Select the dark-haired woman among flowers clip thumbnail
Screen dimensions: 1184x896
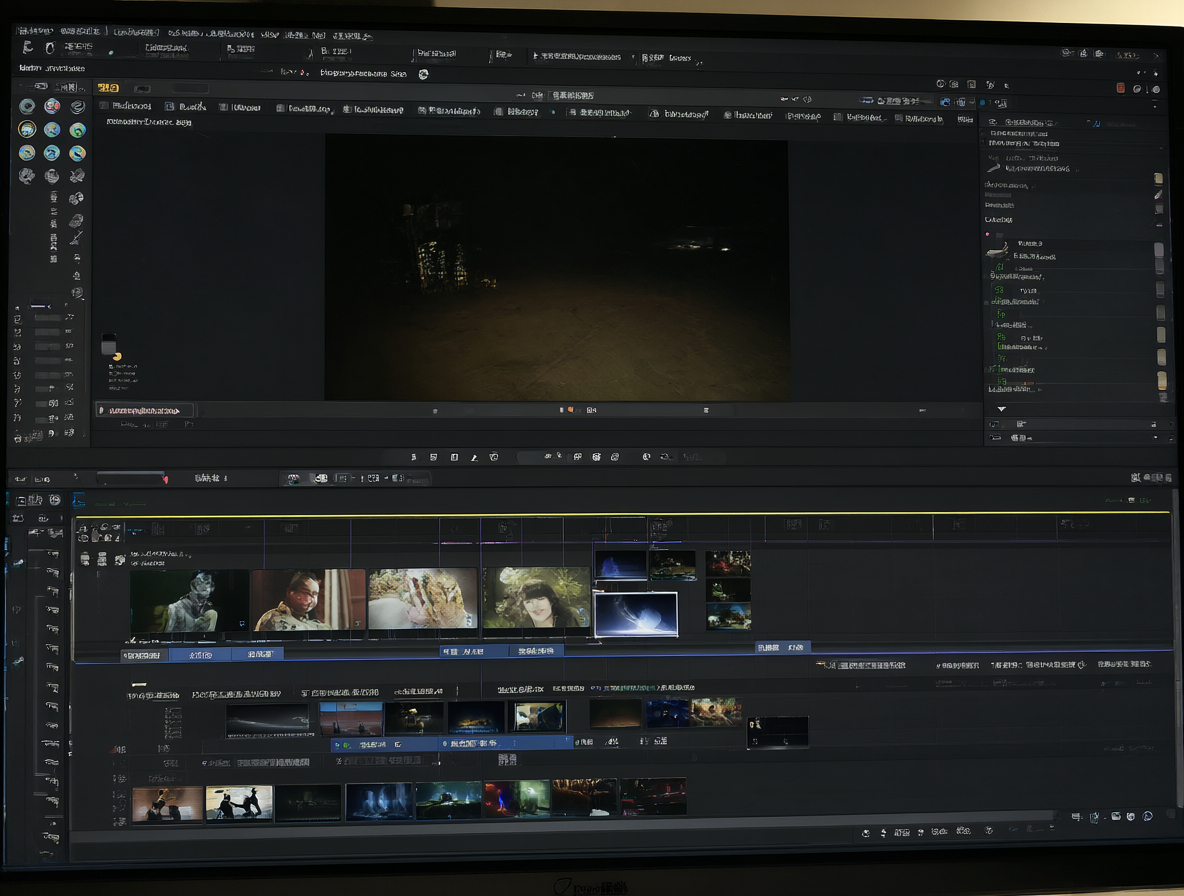tap(536, 597)
